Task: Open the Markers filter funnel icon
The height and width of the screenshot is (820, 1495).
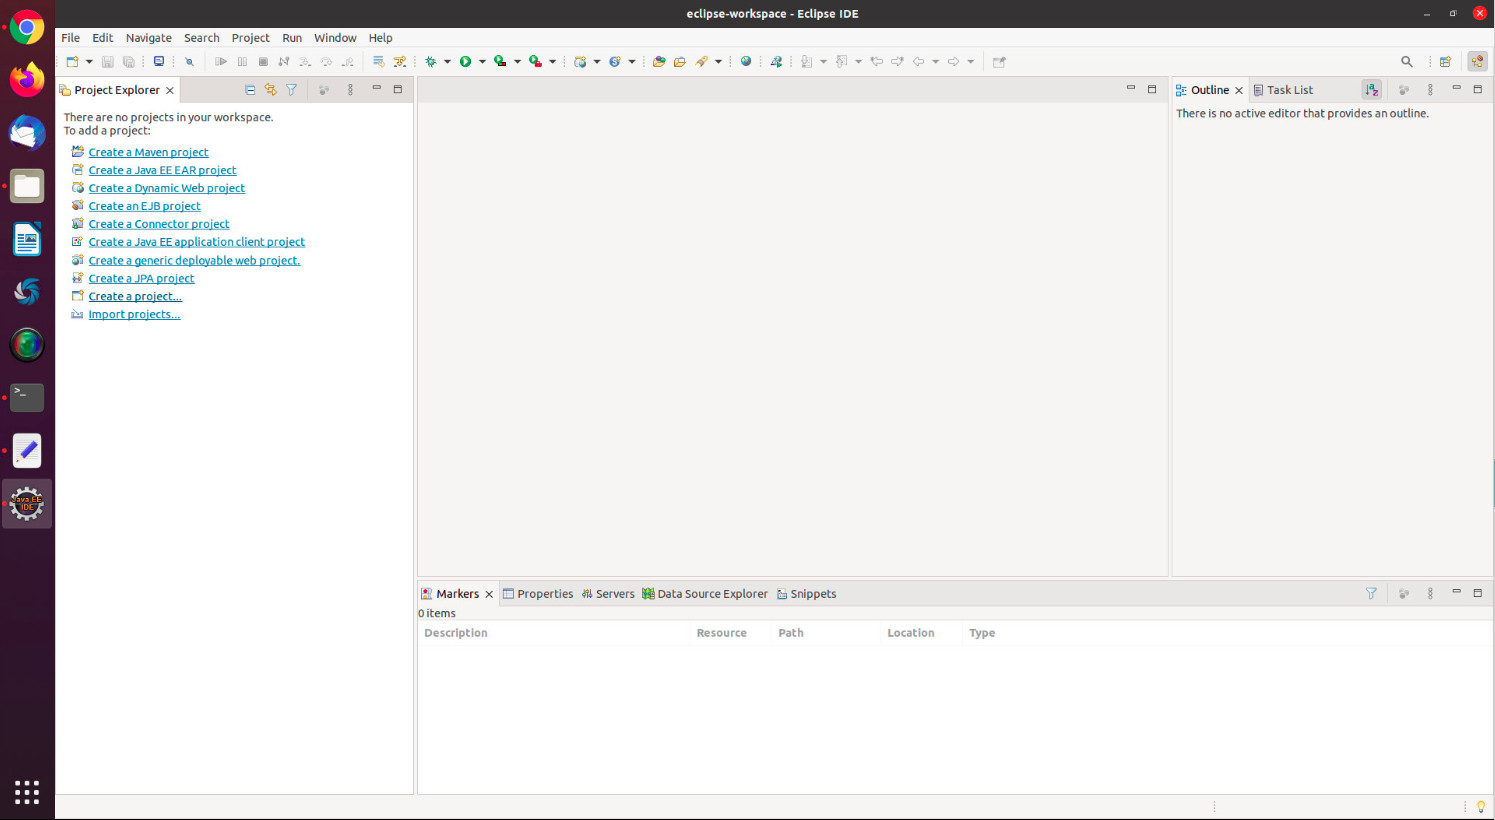Action: click(x=1371, y=593)
